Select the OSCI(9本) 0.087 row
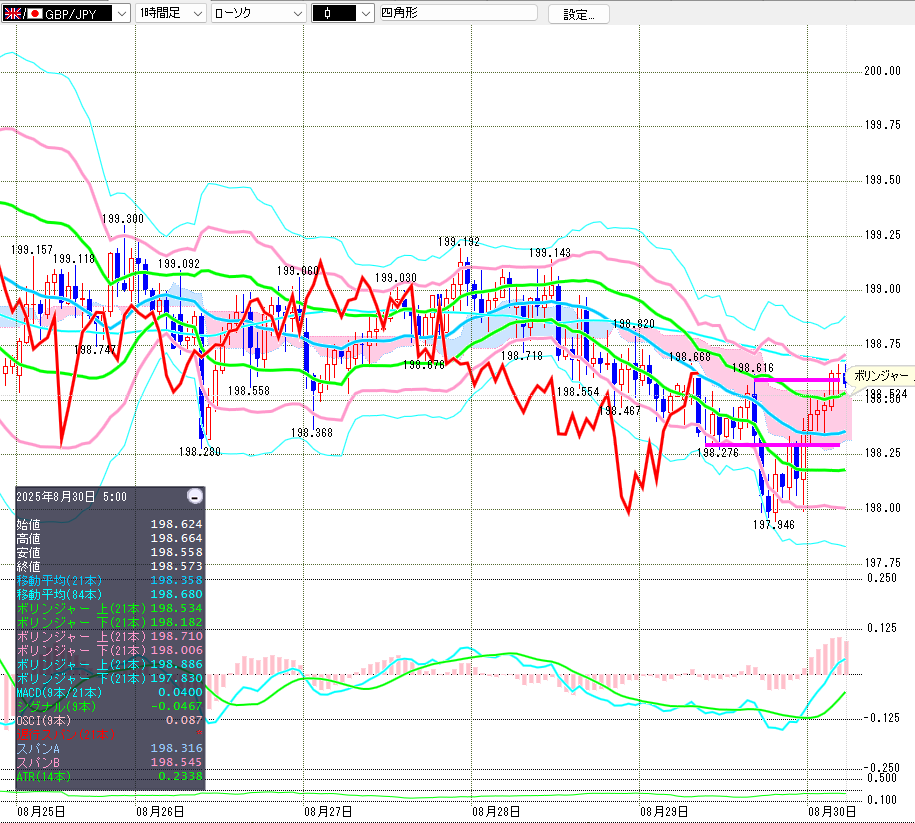This screenshot has height=823, width=915. pos(110,720)
